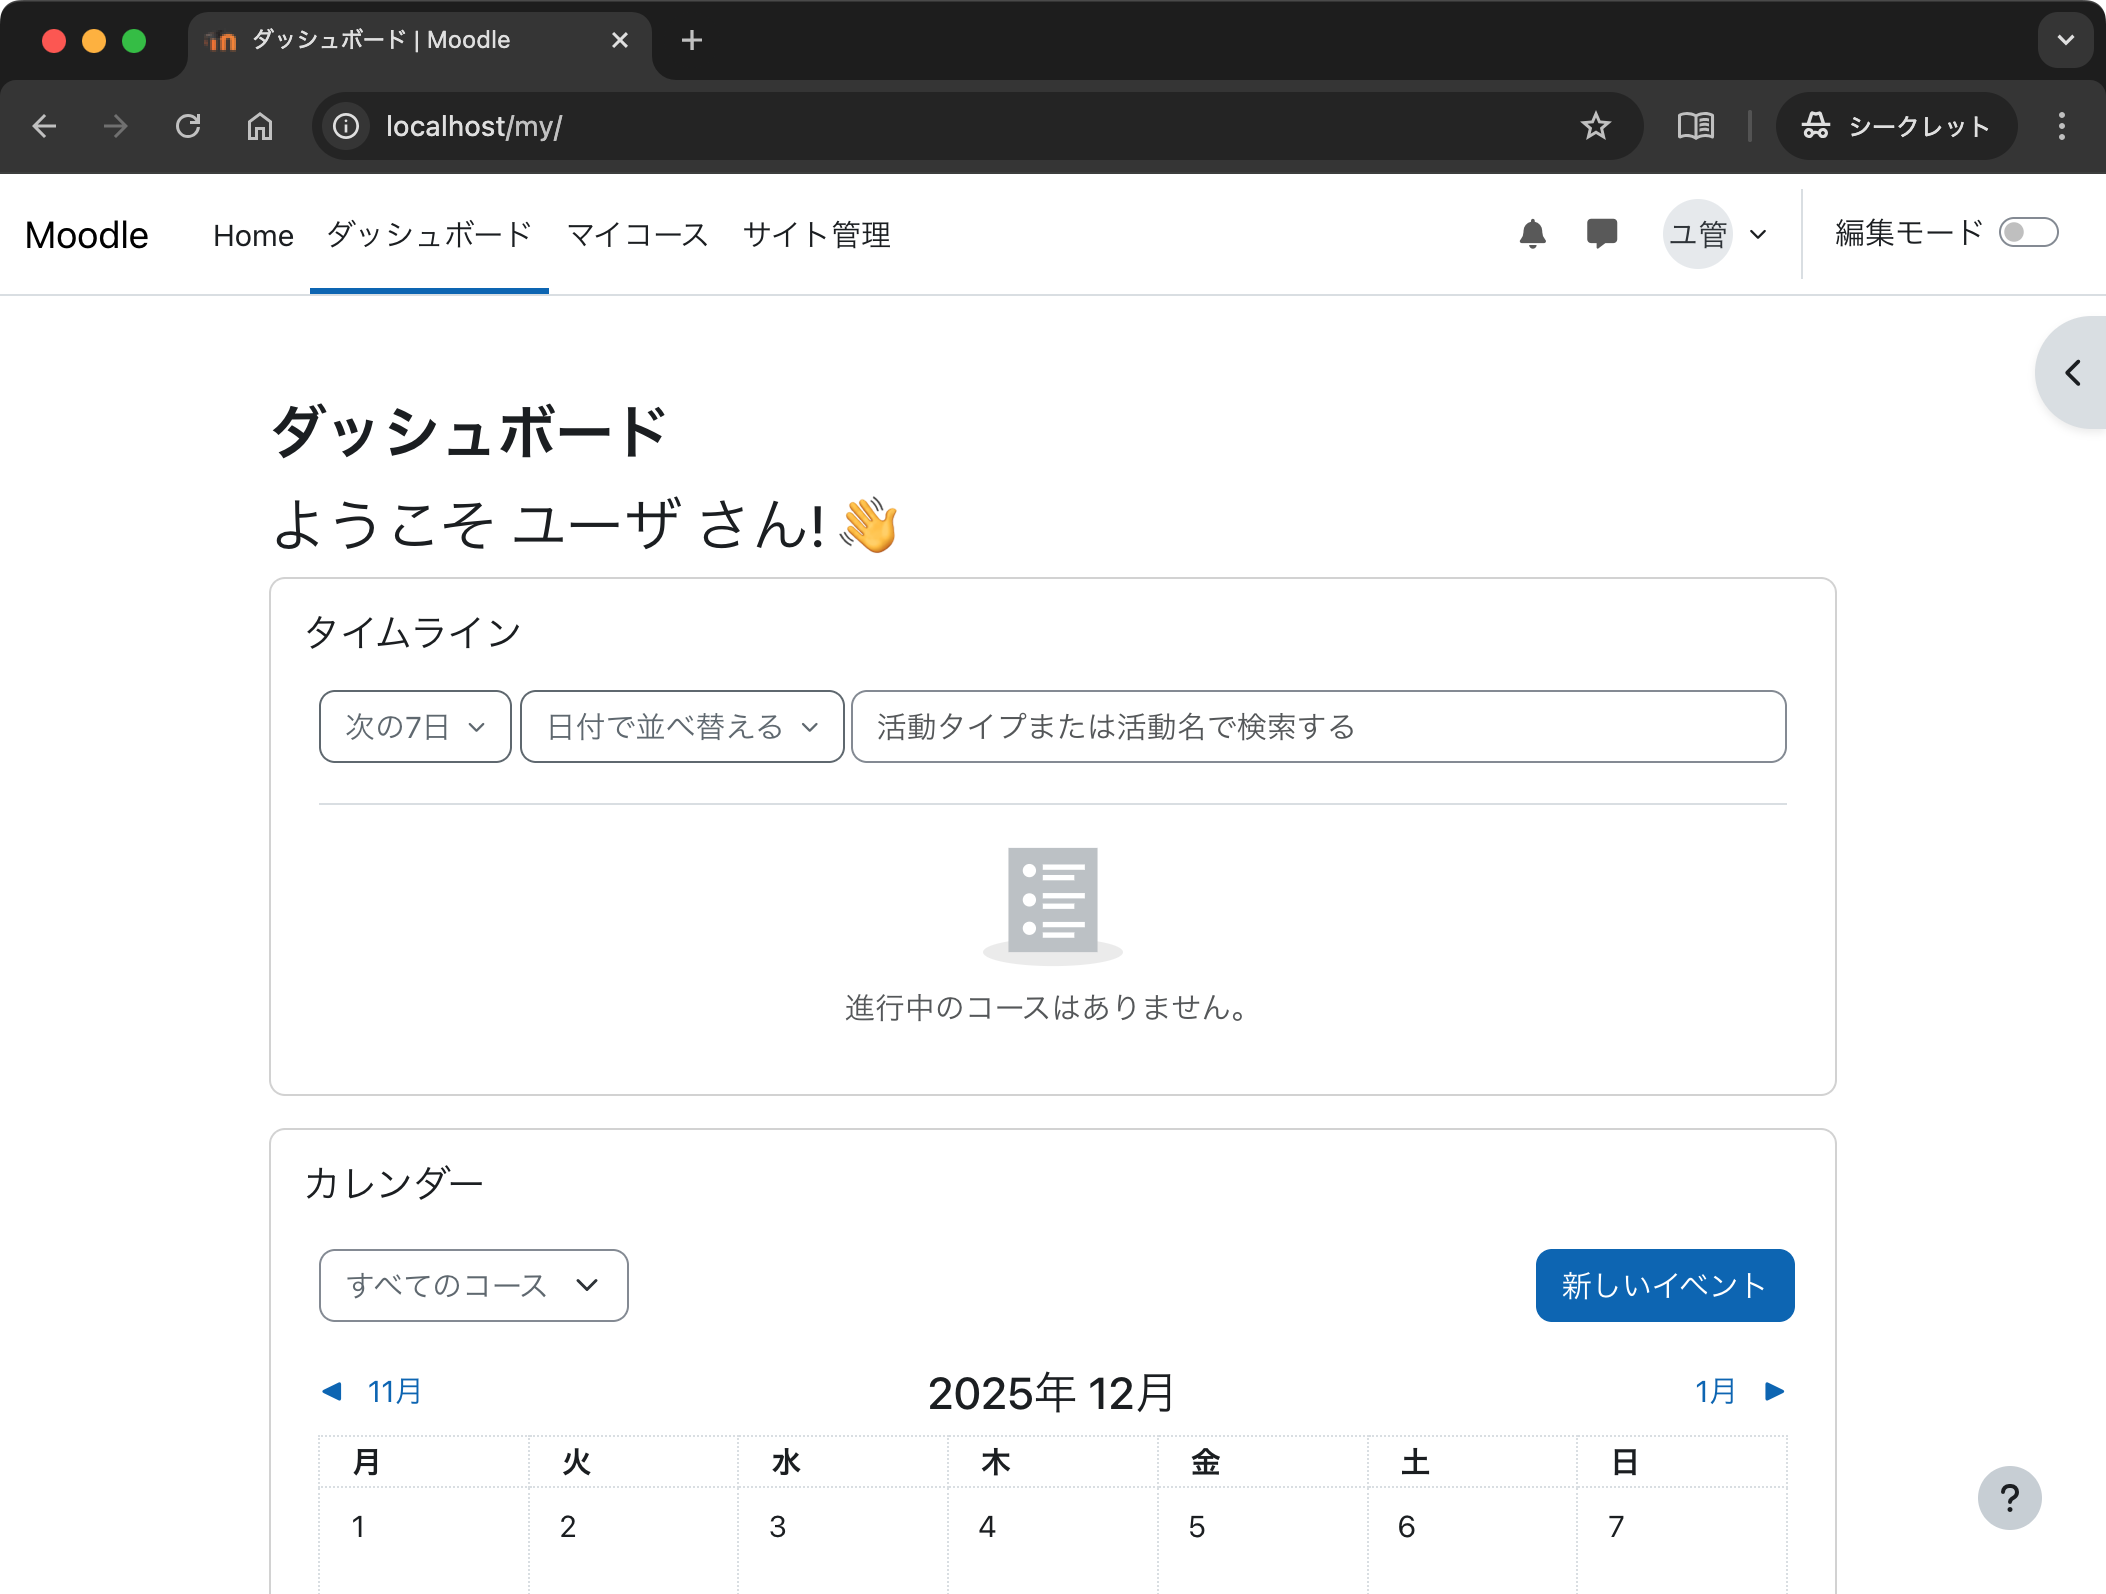Go to the マイコース nav tab

[x=638, y=235]
